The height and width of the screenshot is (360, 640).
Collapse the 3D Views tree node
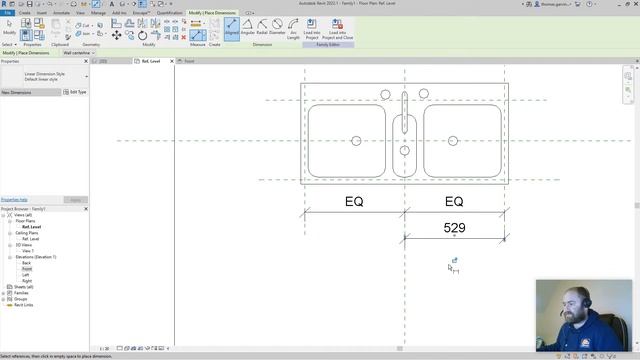point(10,245)
